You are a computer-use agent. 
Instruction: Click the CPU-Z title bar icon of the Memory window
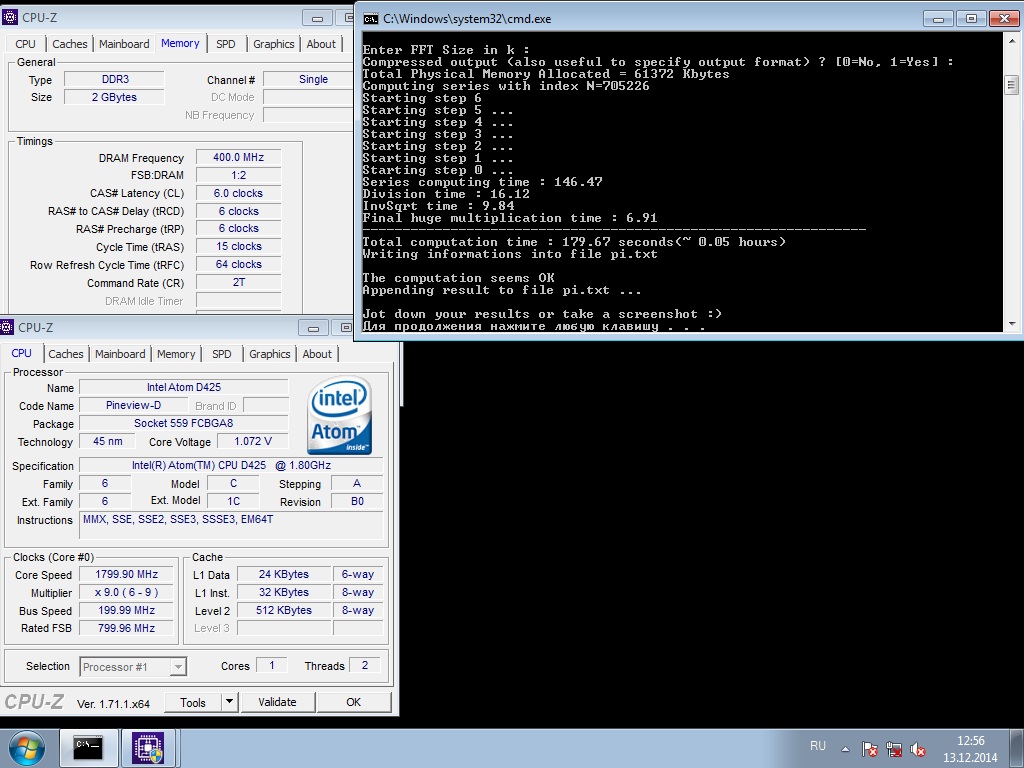pos(10,18)
